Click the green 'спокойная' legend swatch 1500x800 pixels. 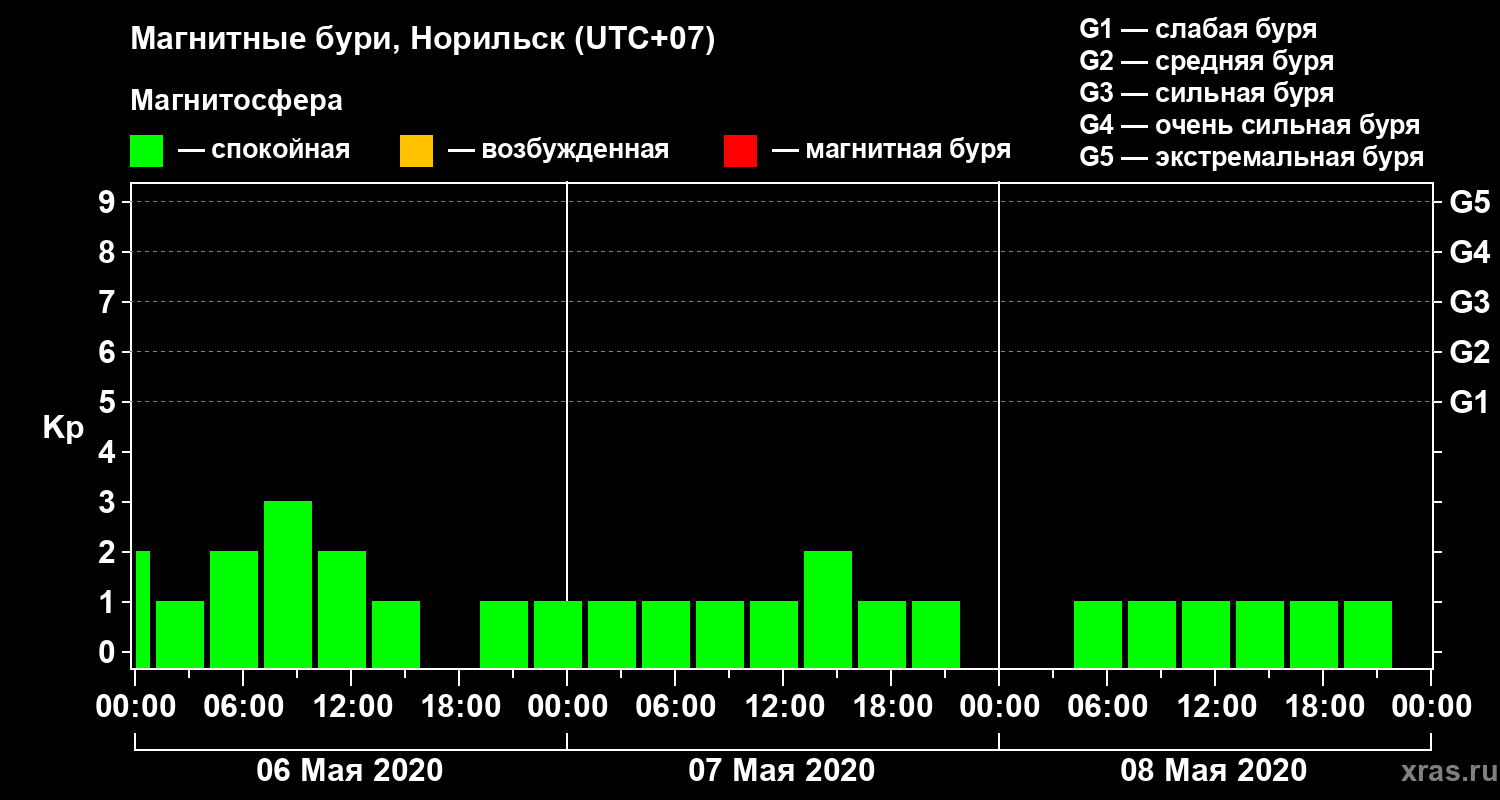pos(147,151)
